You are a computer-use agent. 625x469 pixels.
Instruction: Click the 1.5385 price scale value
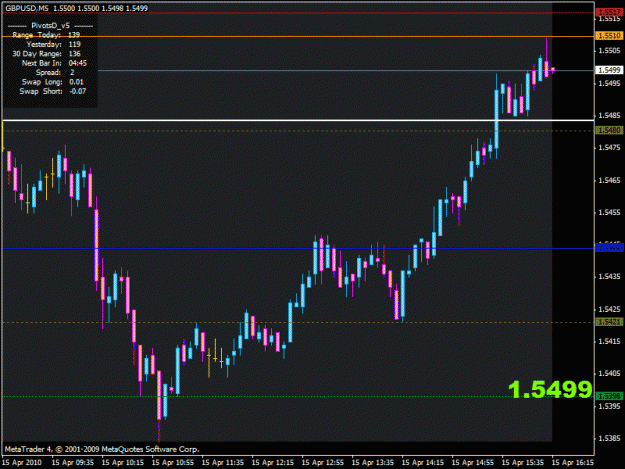click(610, 438)
